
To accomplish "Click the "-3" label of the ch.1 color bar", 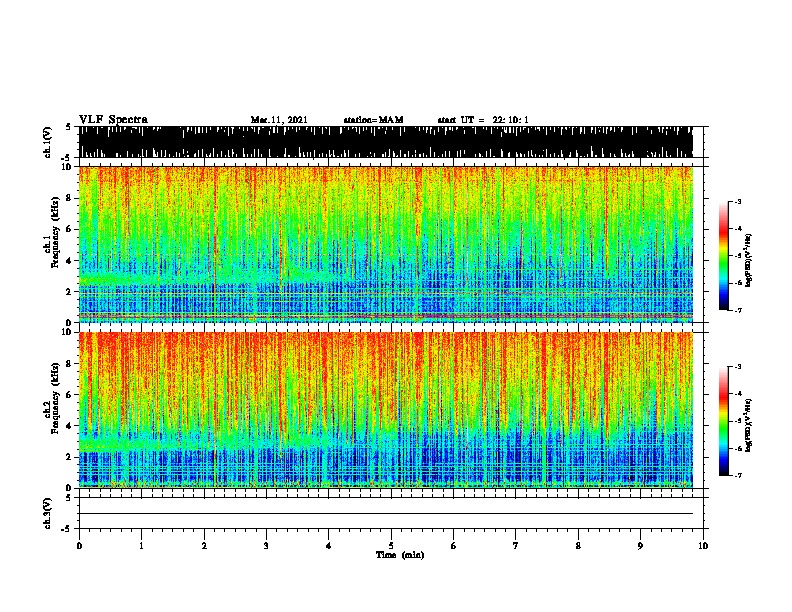I will click(738, 201).
